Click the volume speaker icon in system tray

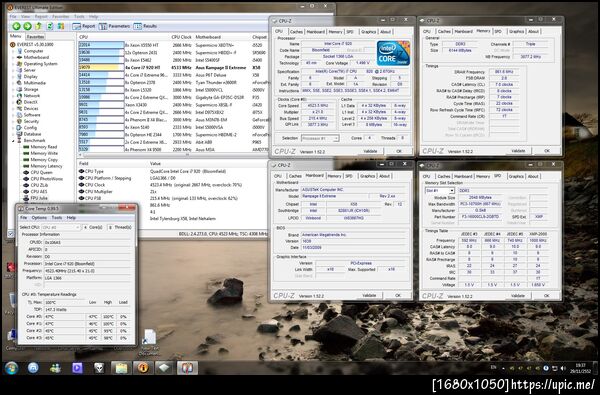(x=562, y=368)
